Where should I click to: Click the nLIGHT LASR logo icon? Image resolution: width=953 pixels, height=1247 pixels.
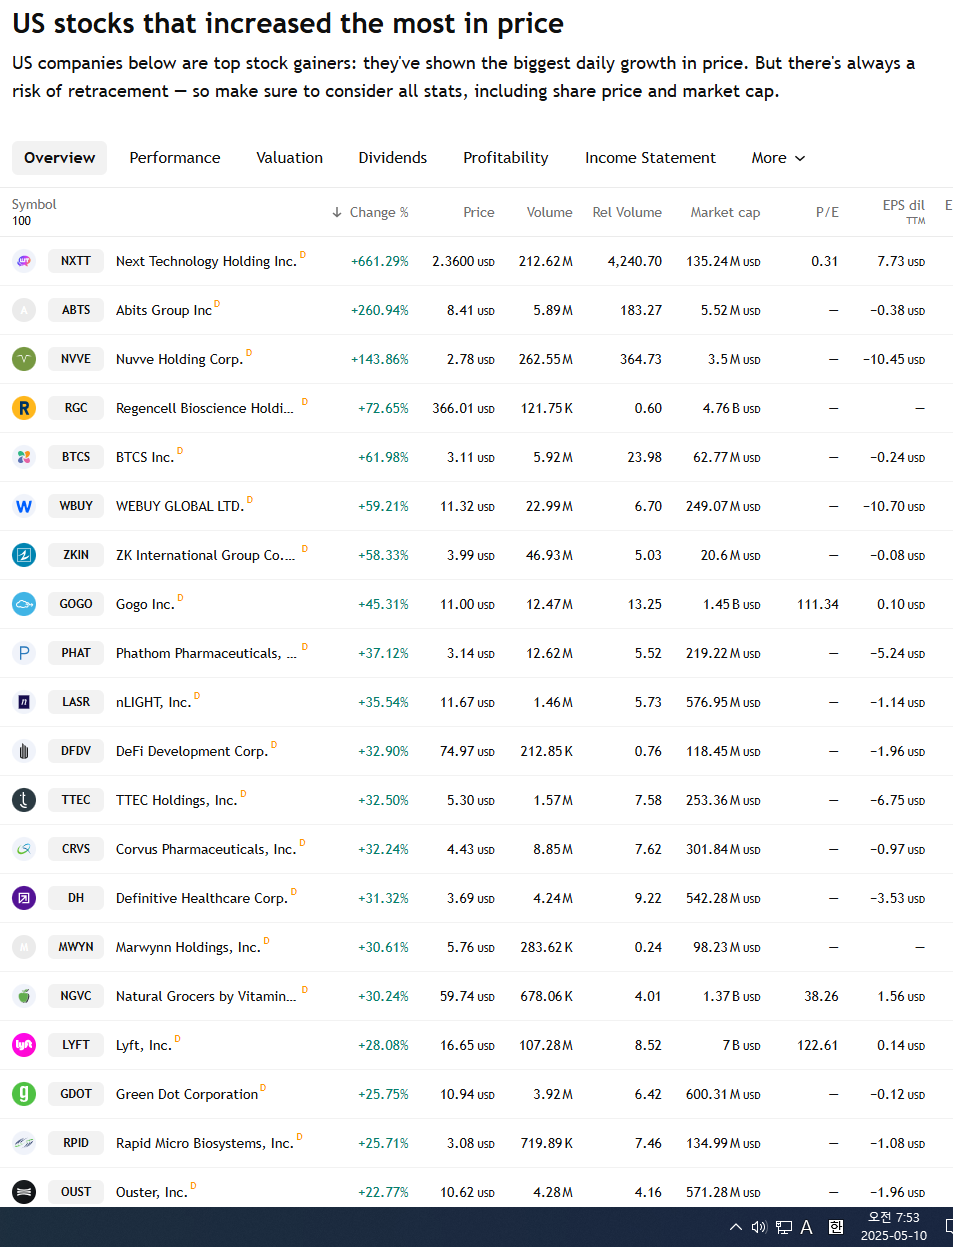[24, 702]
